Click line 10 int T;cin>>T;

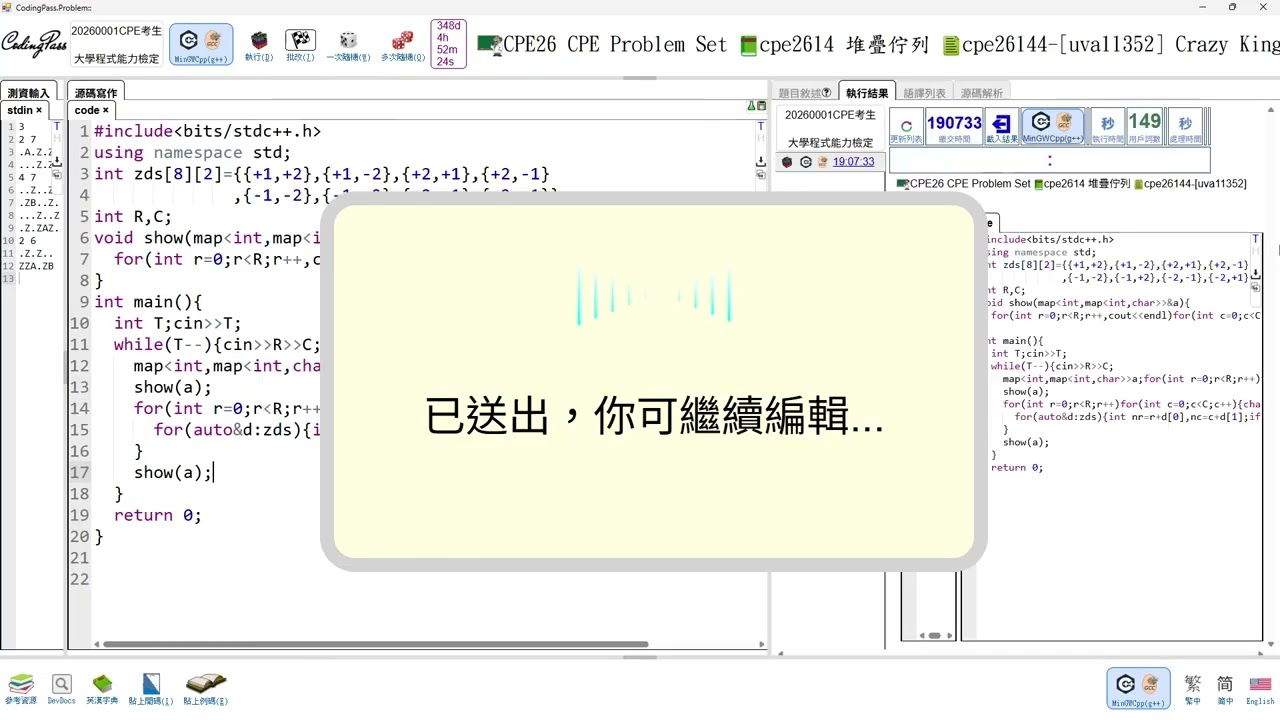click(x=177, y=323)
